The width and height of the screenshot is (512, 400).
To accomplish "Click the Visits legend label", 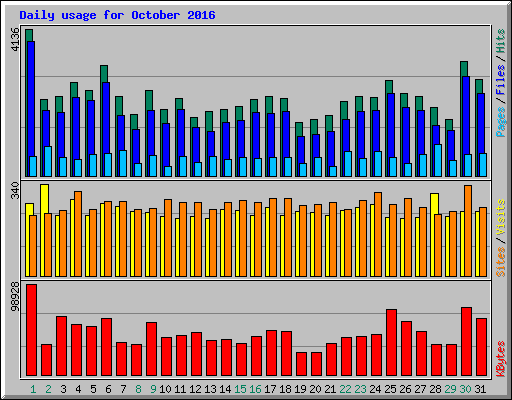I will (x=501, y=217).
